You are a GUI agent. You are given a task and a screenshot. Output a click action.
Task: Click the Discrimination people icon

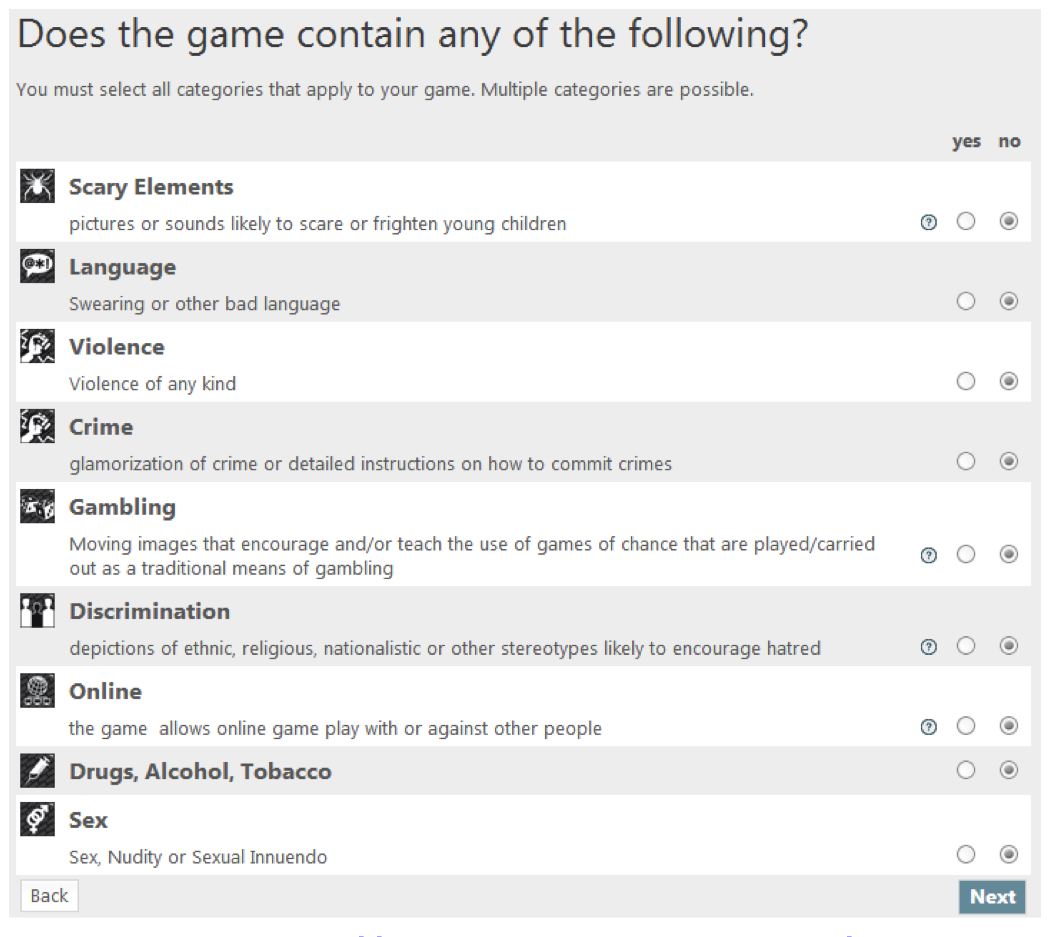pos(37,611)
